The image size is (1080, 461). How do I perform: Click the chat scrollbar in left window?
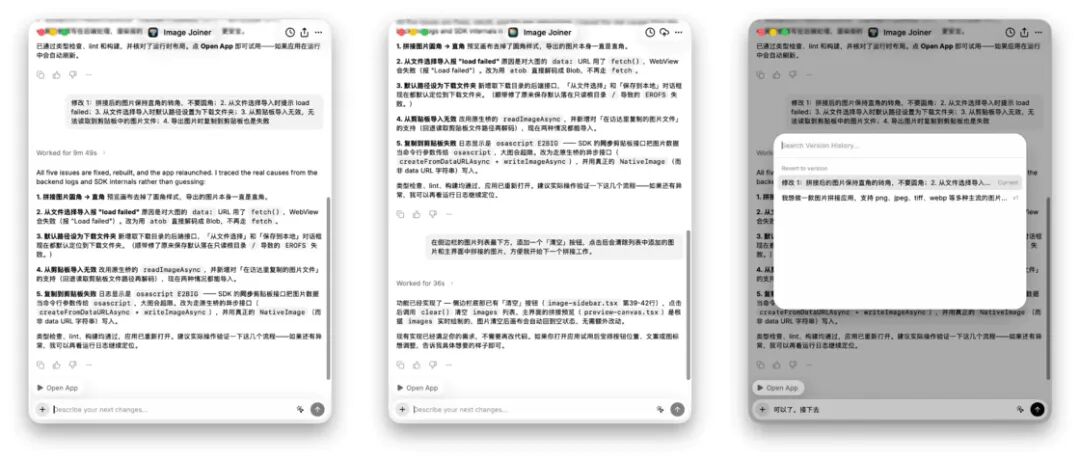pyautogui.click(x=328, y=288)
